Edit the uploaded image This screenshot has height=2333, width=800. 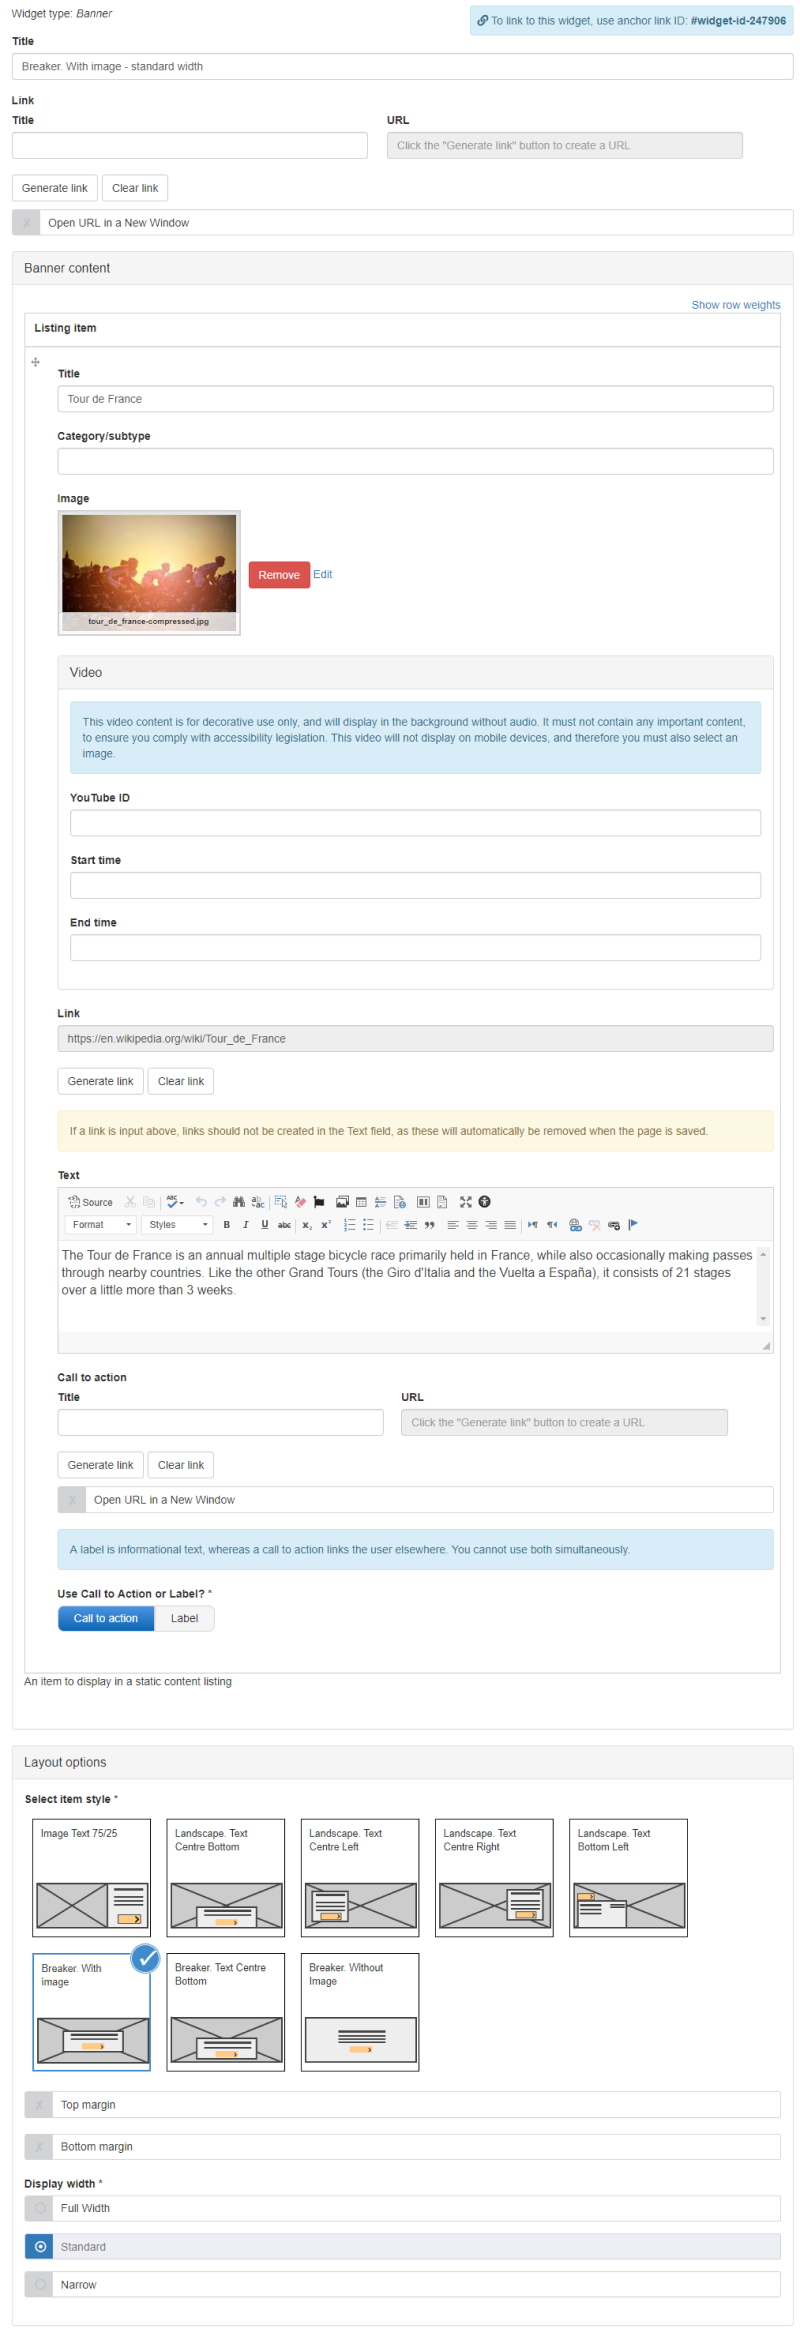point(322,574)
